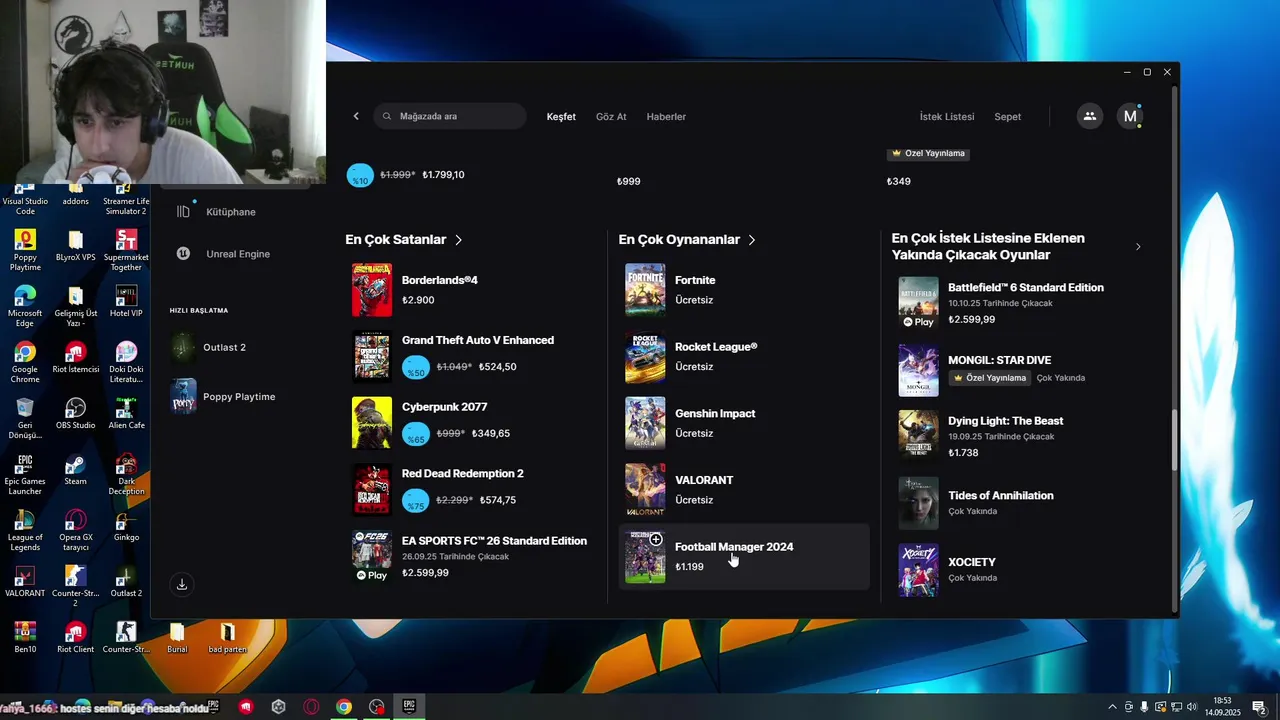Open the downloads icon in the sidebar
1280x720 pixels.
[182, 584]
